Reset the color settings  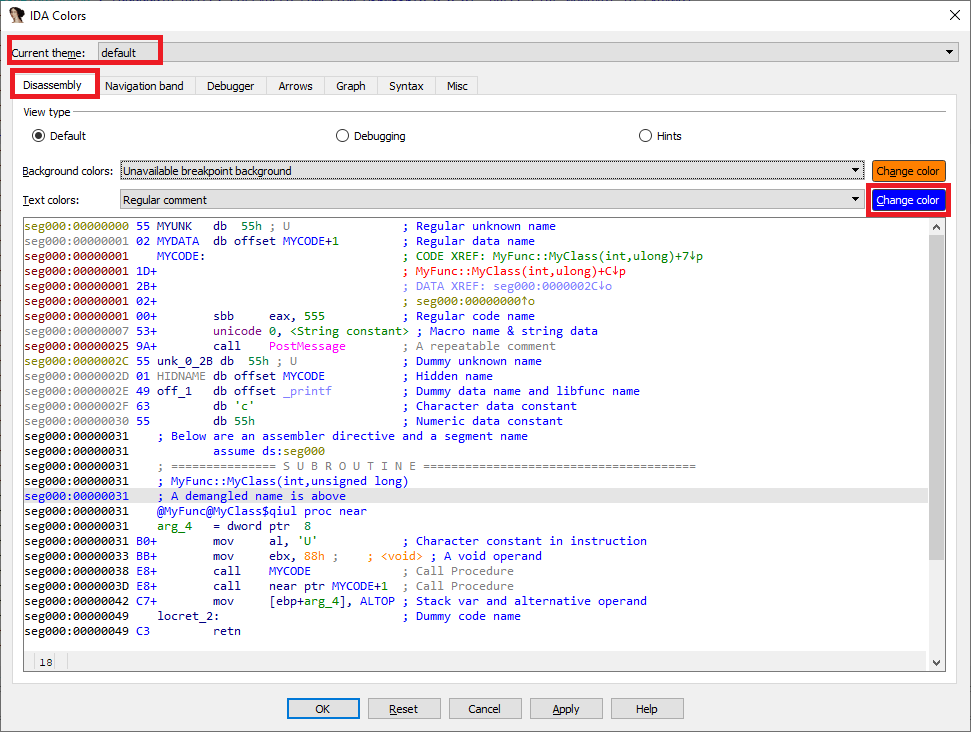coord(404,708)
